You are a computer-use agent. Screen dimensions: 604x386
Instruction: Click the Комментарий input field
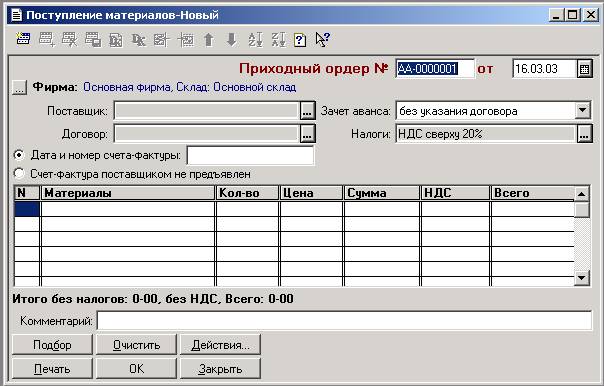click(x=344, y=321)
